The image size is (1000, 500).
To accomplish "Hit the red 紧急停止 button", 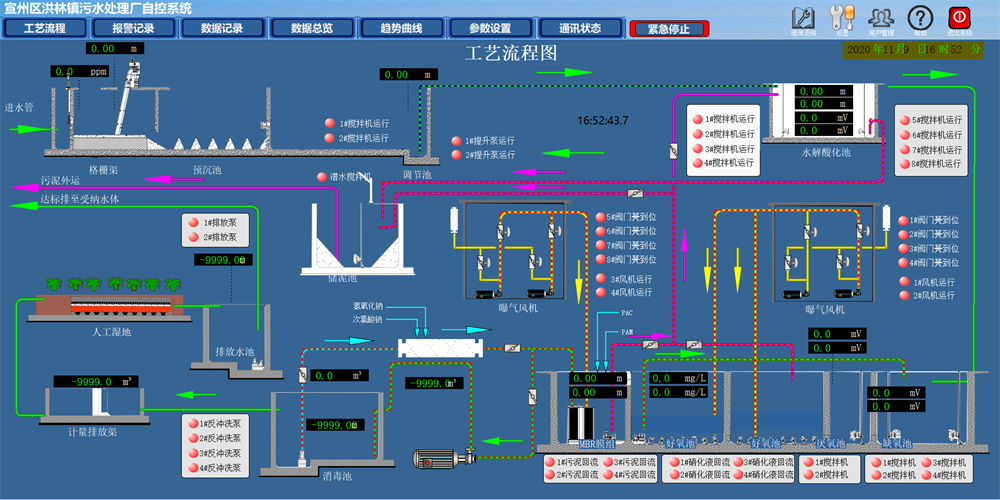I will click(x=669, y=29).
